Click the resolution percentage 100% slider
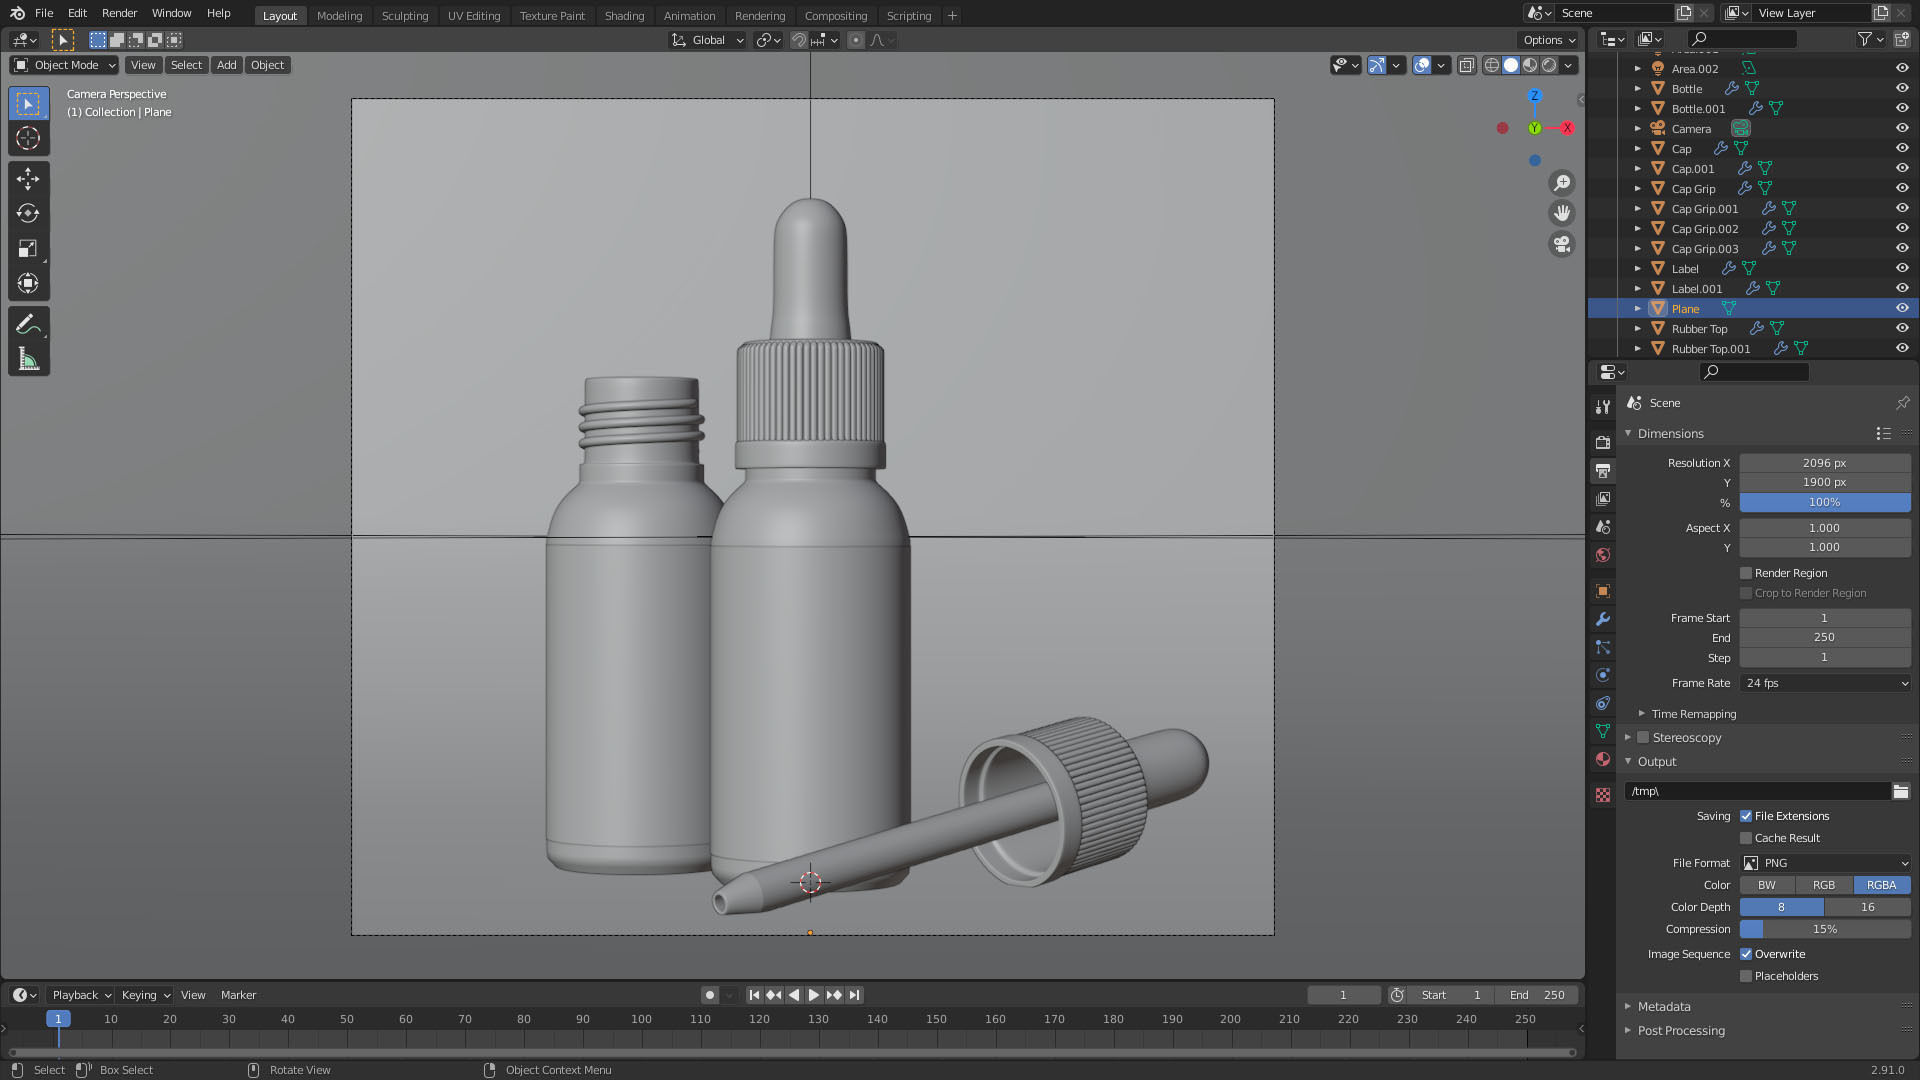Screen dimensions: 1920x1080 click(x=1825, y=502)
